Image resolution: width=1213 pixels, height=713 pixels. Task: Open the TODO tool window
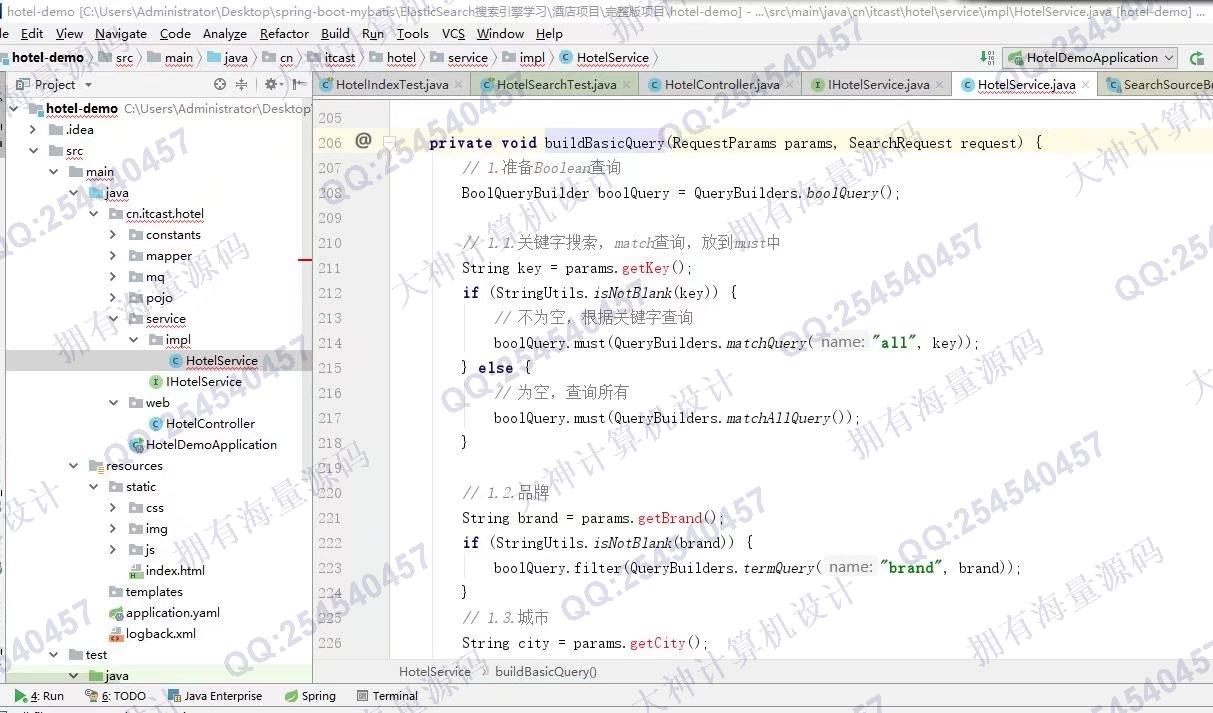tap(116, 696)
